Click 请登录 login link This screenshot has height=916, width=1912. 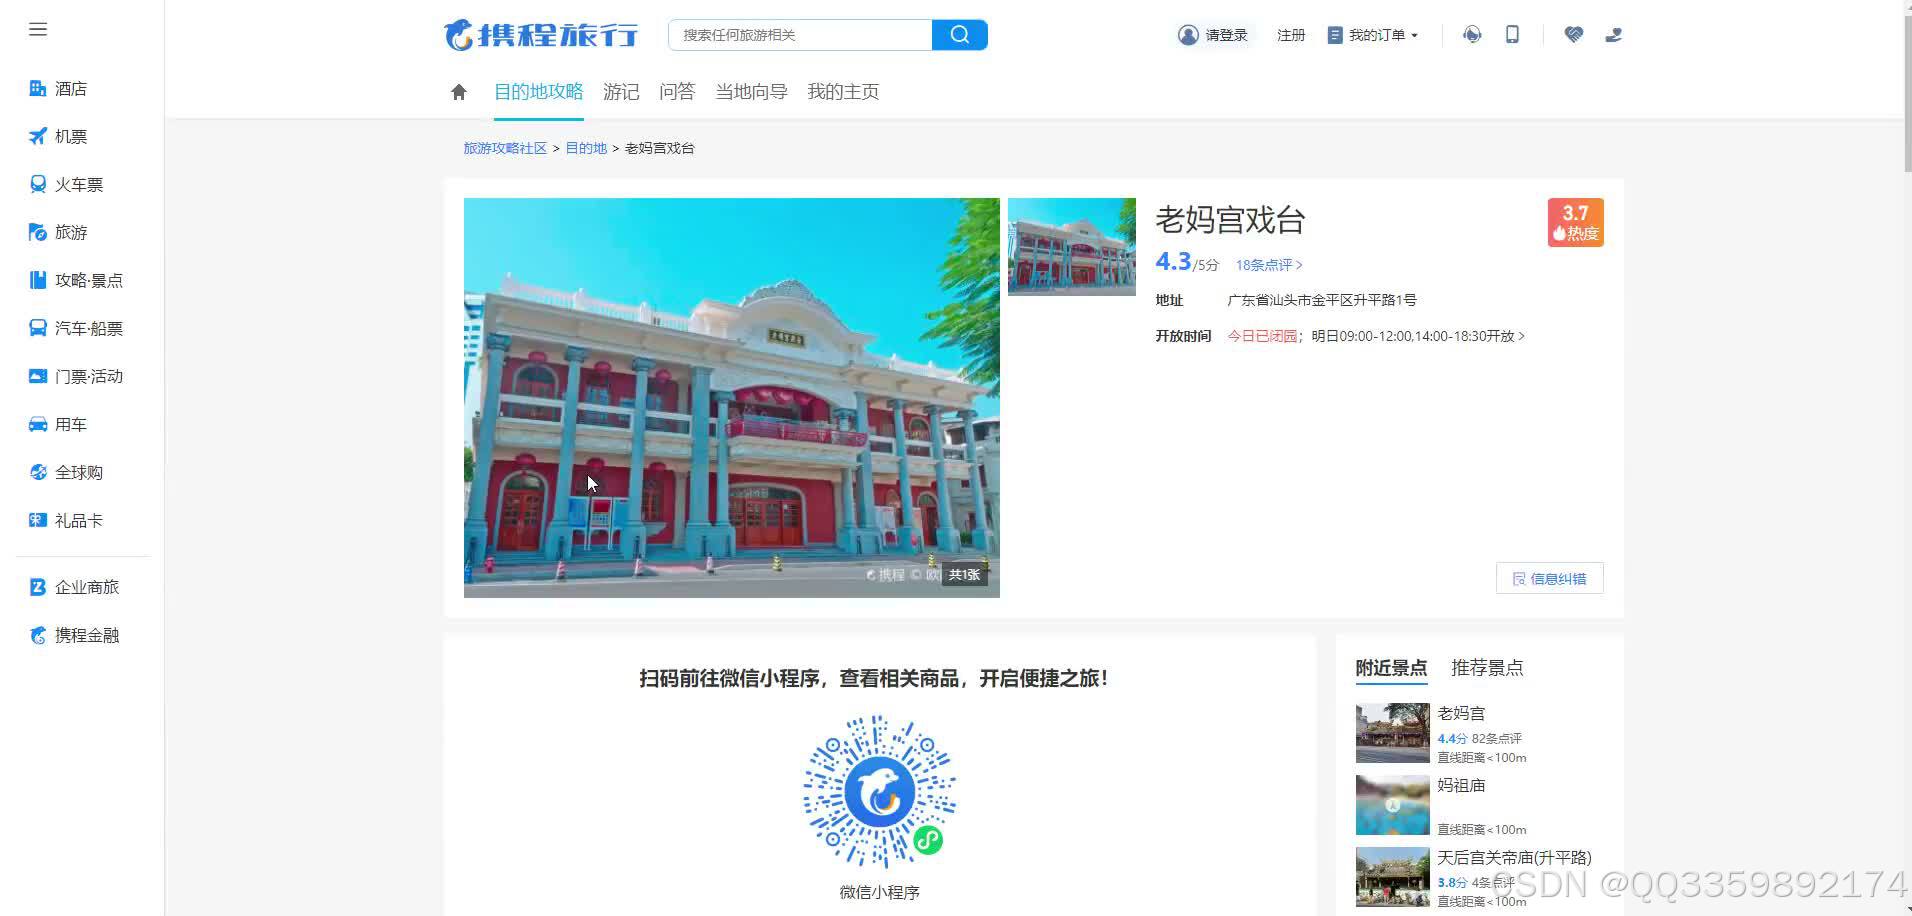(1226, 35)
